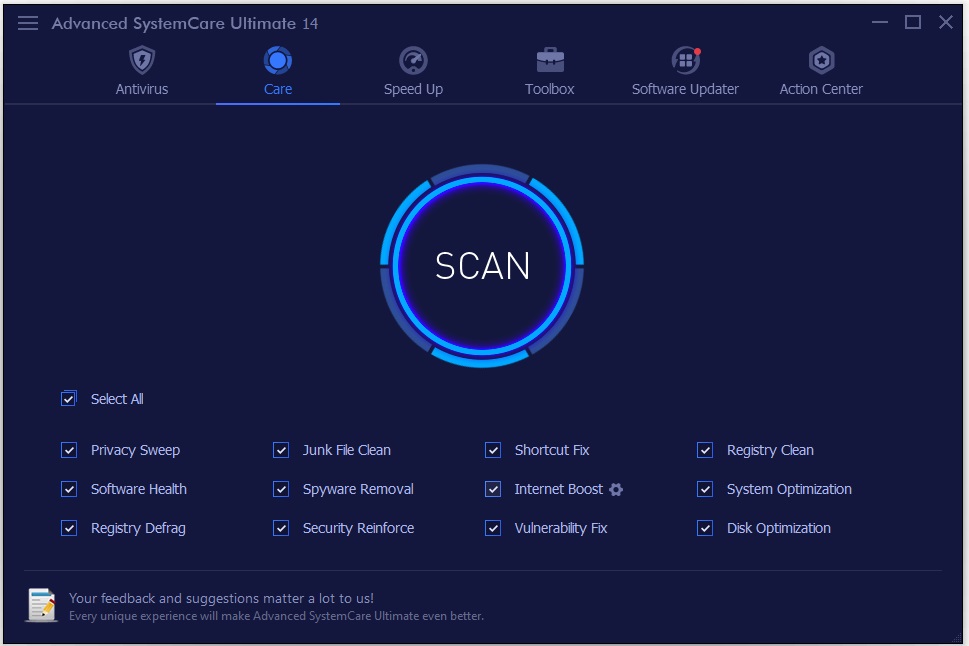969x646 pixels.
Task: Click the Registry Clean label
Action: coord(770,450)
